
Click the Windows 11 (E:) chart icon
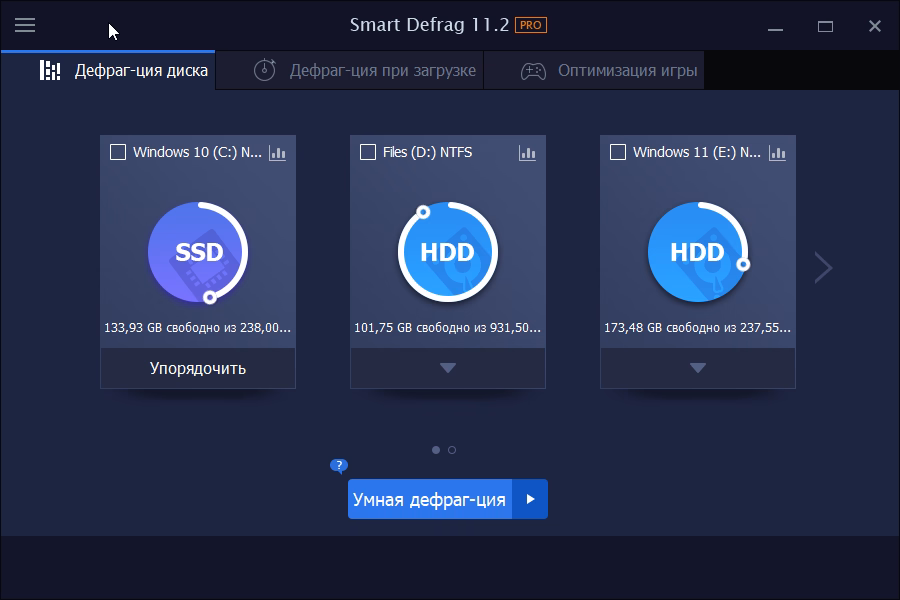(x=777, y=153)
